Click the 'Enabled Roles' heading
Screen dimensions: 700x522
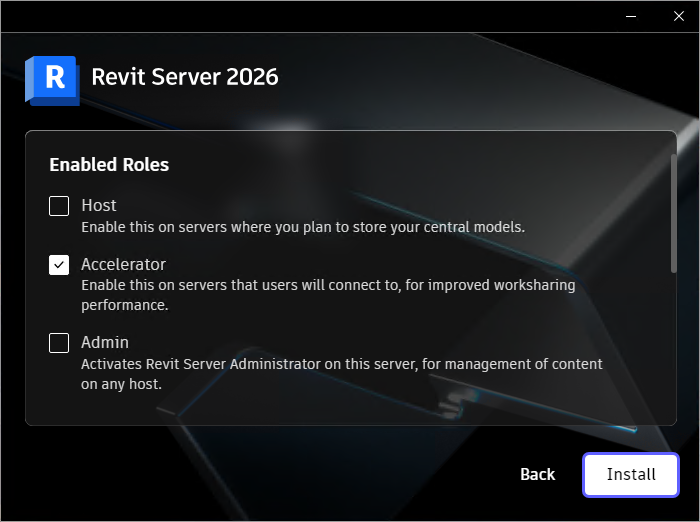tap(109, 165)
